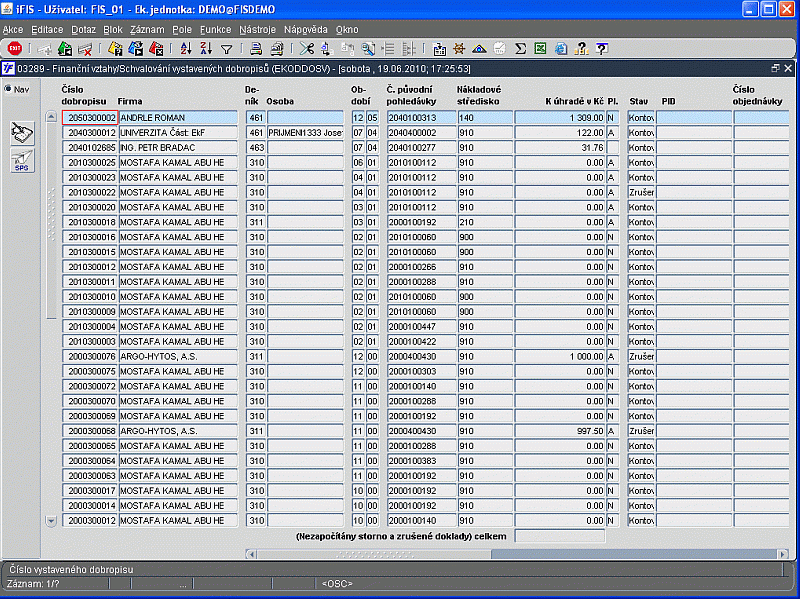The image size is (800, 599).
Task: Click original receivable number 2040400002
Action: [x=421, y=133]
